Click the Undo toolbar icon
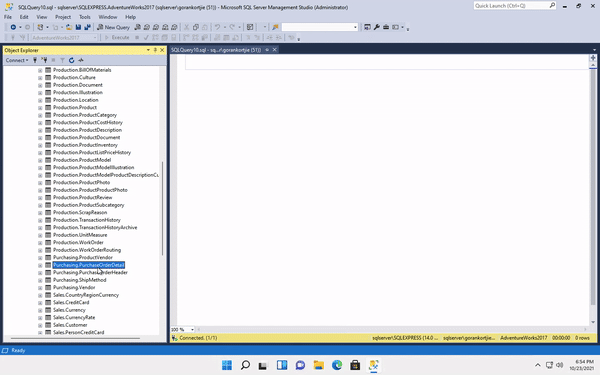 coord(217,27)
